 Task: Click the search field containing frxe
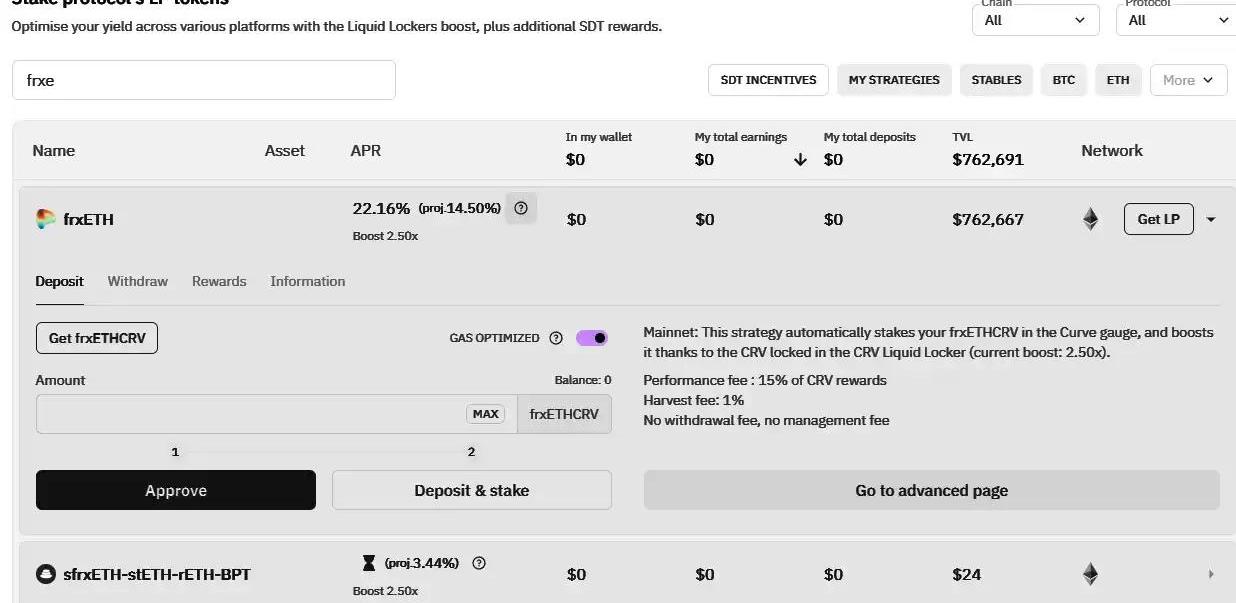point(204,80)
